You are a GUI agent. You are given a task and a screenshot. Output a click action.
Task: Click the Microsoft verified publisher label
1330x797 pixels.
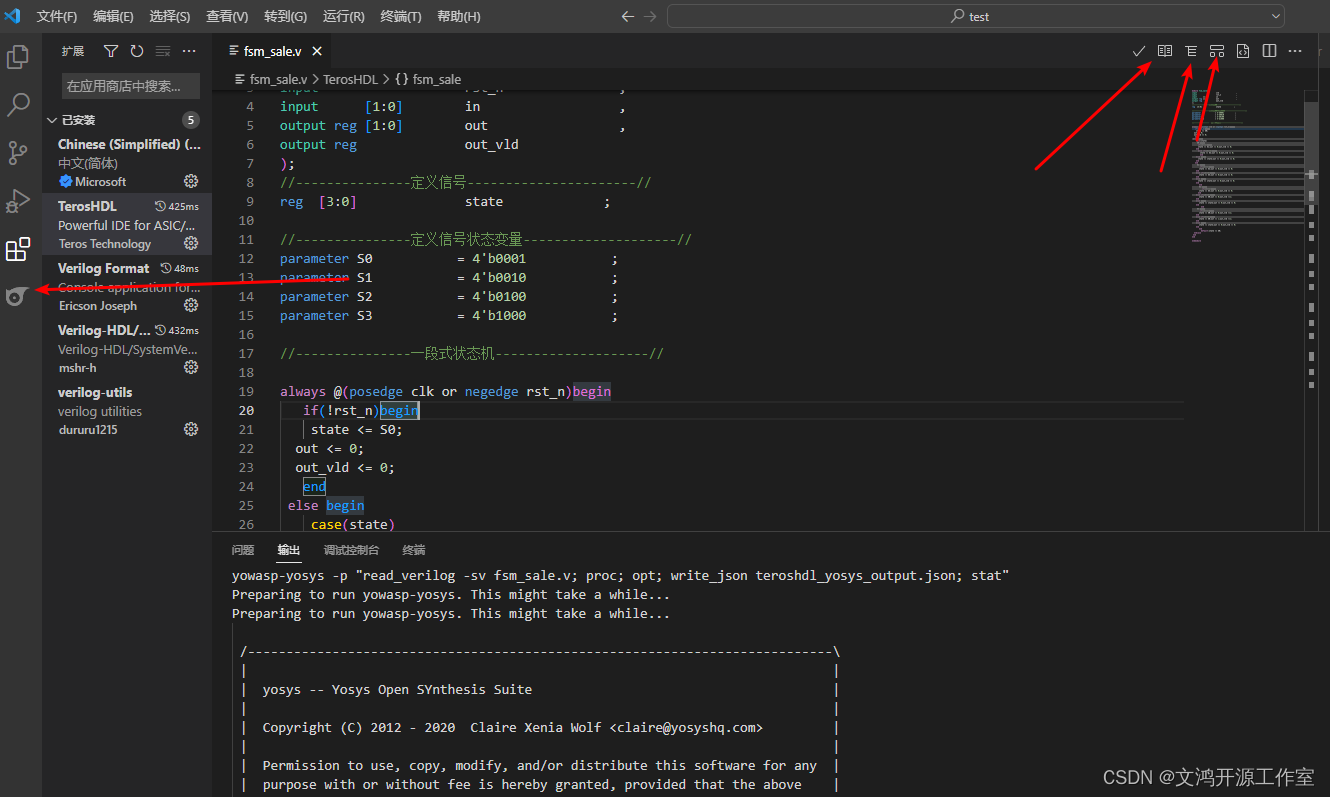coord(92,181)
